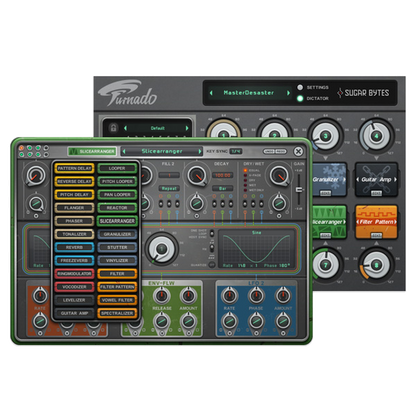Pick Pitch Delay in the effect menu

pyautogui.click(x=74, y=195)
